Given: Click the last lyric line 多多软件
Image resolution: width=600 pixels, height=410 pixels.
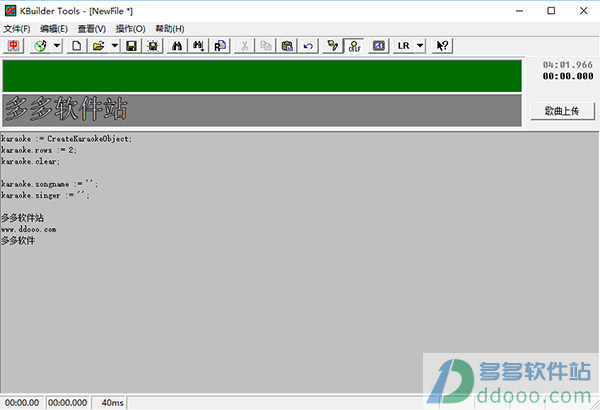Looking at the screenshot, I should click(18, 240).
